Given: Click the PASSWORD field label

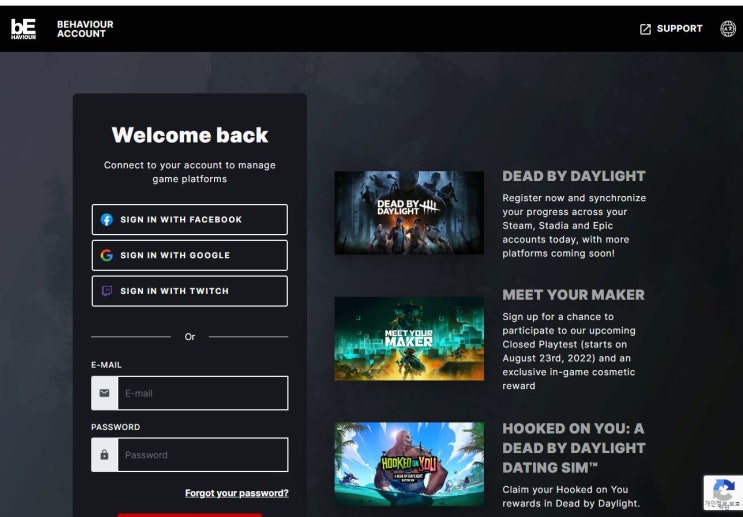Looking at the screenshot, I should [x=116, y=427].
